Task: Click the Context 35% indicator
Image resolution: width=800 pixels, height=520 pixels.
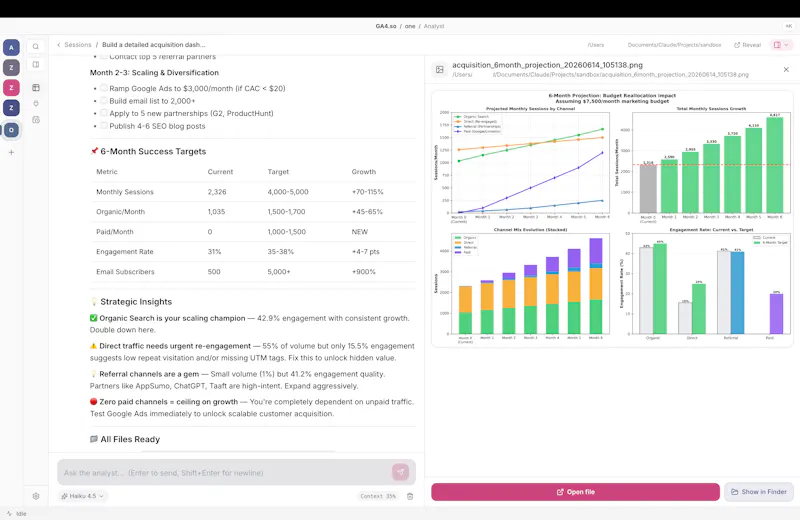Action: pos(378,496)
